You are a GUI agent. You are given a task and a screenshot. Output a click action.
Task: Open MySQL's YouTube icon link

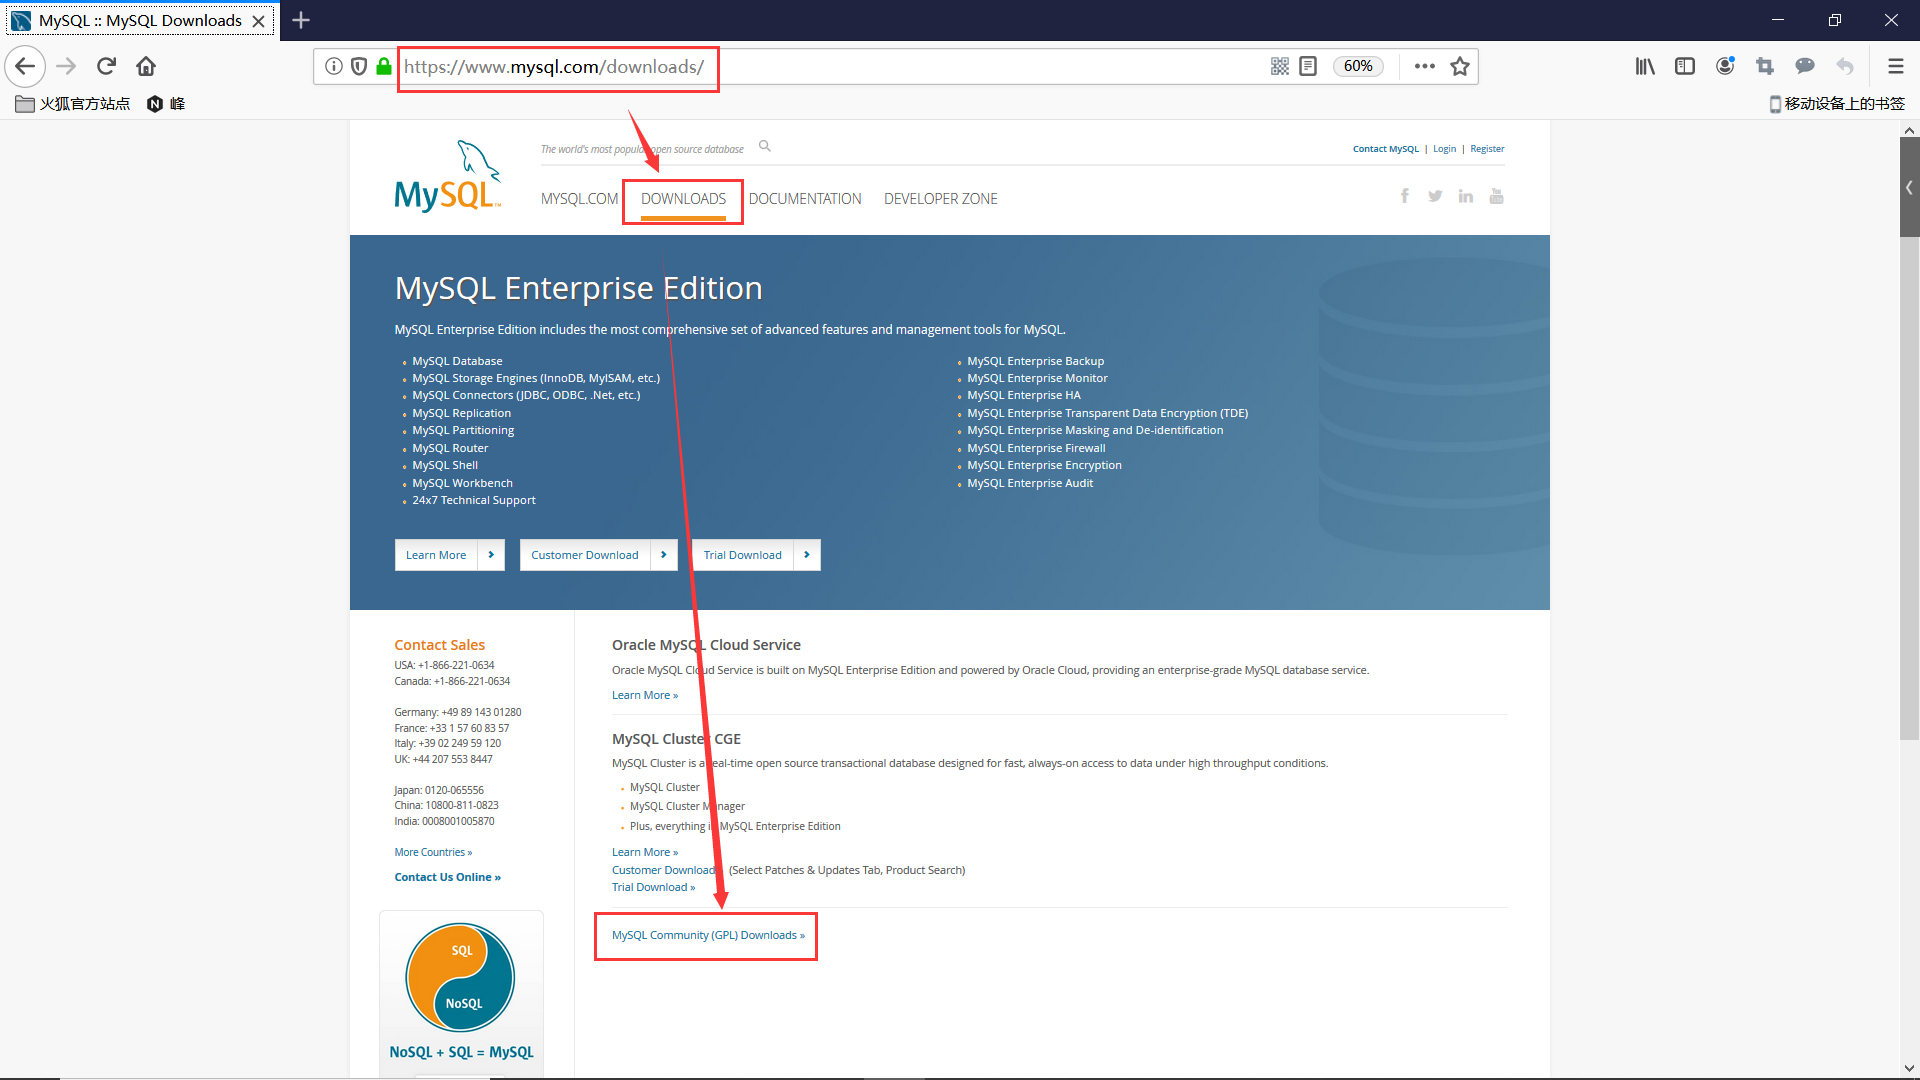[x=1496, y=196]
